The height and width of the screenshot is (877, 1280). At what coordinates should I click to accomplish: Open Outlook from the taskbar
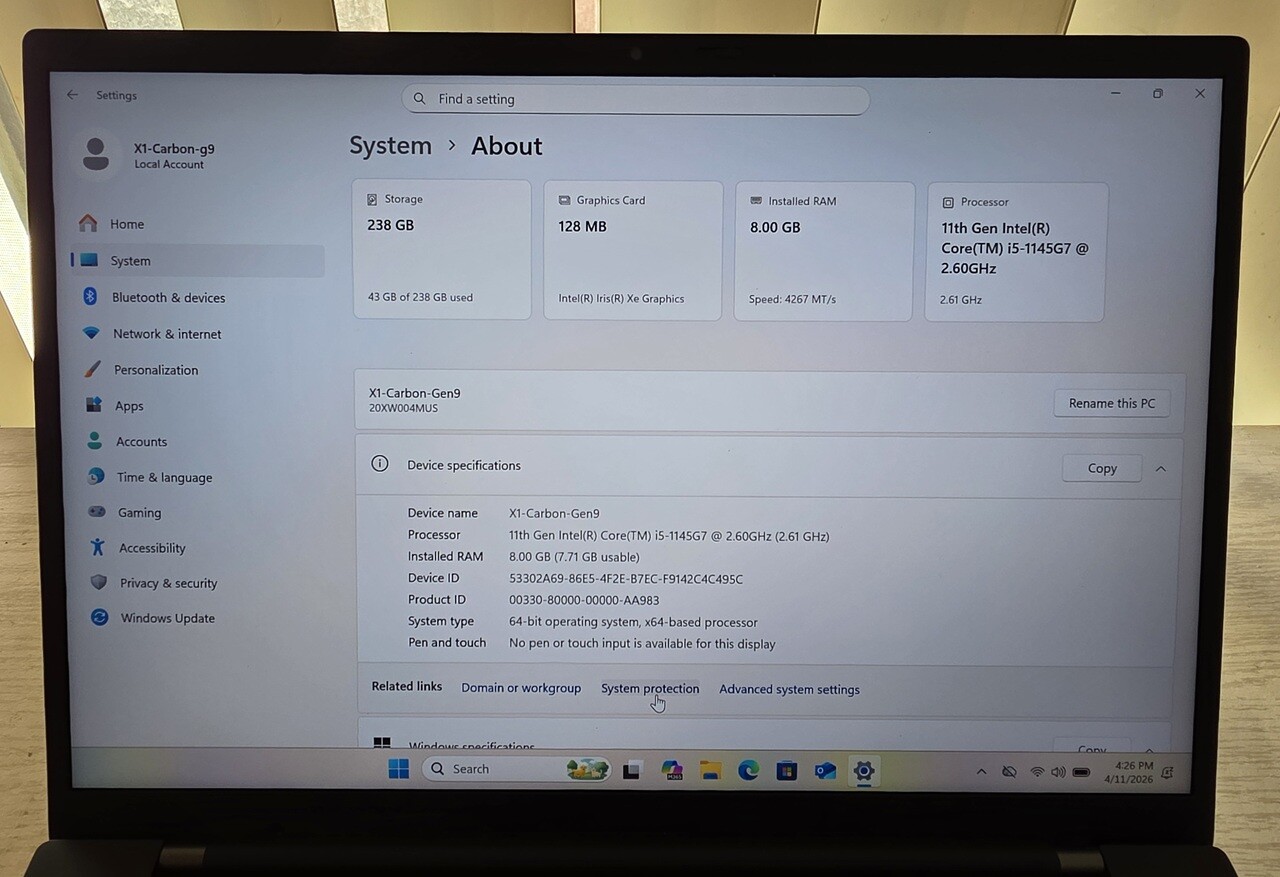pos(825,770)
